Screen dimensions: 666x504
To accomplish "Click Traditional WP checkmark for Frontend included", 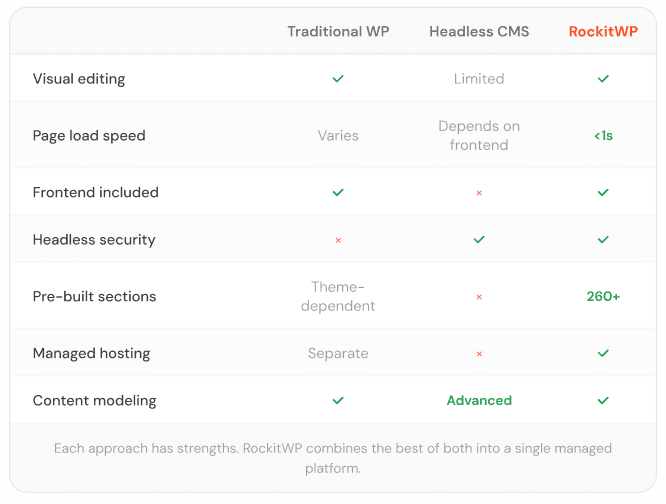I will coord(338,192).
